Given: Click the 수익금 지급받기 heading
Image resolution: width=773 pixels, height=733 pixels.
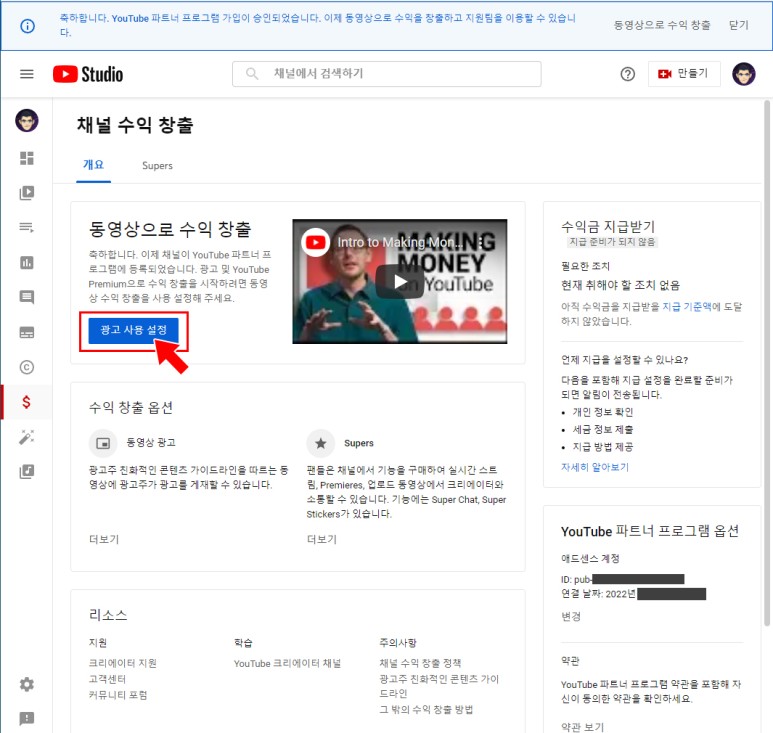Looking at the screenshot, I should point(608,226).
